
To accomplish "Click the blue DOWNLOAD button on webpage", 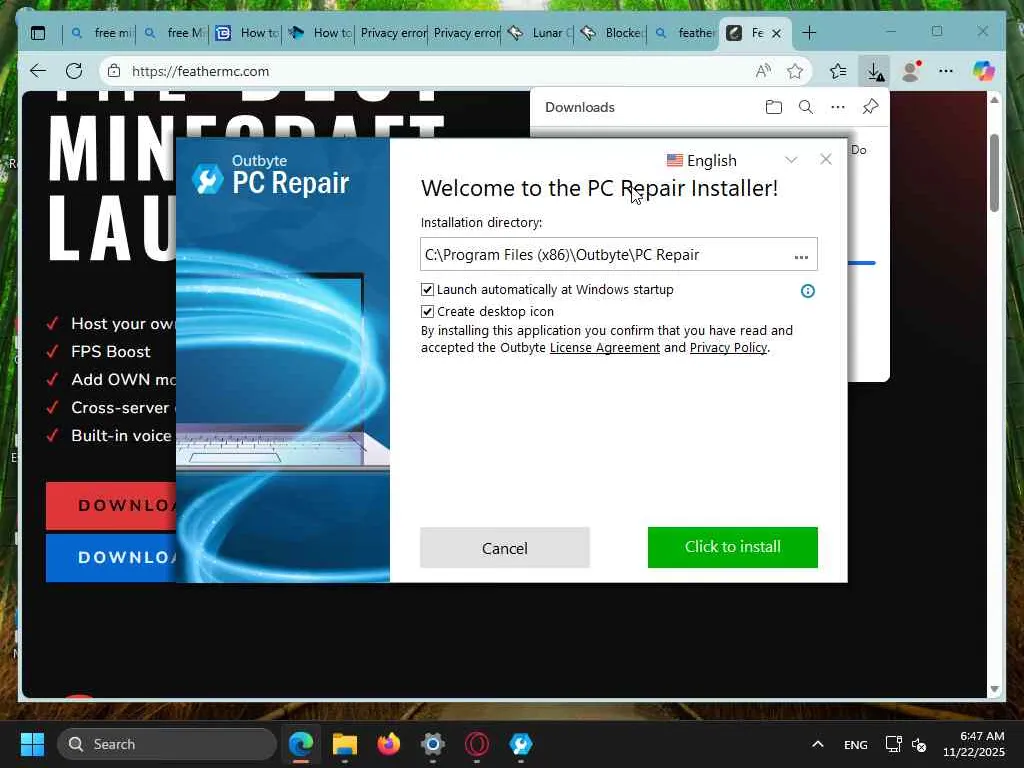I will 111,558.
